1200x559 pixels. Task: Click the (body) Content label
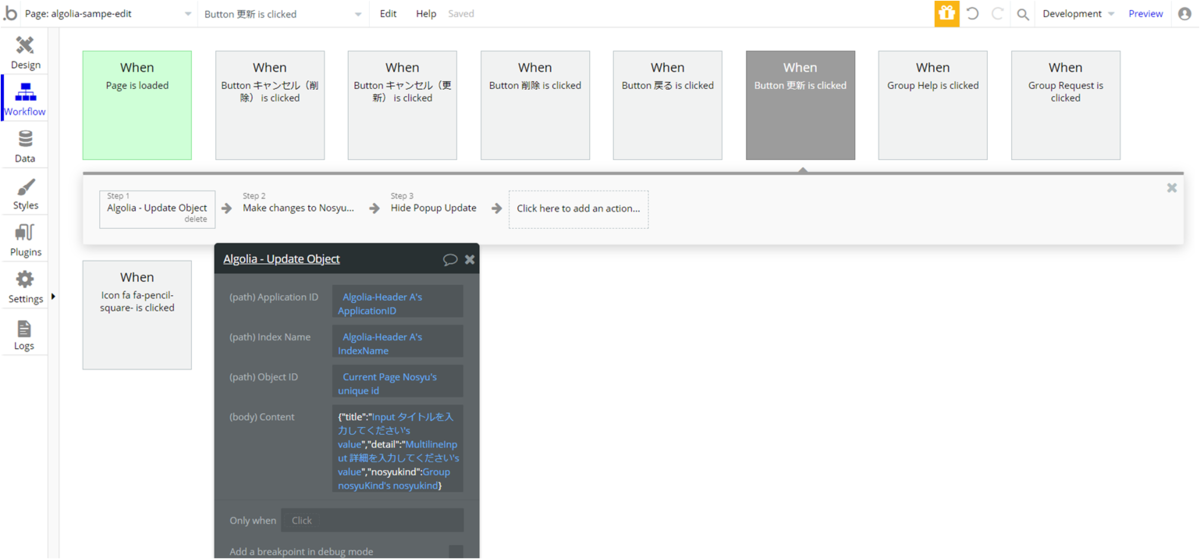click(x=262, y=417)
